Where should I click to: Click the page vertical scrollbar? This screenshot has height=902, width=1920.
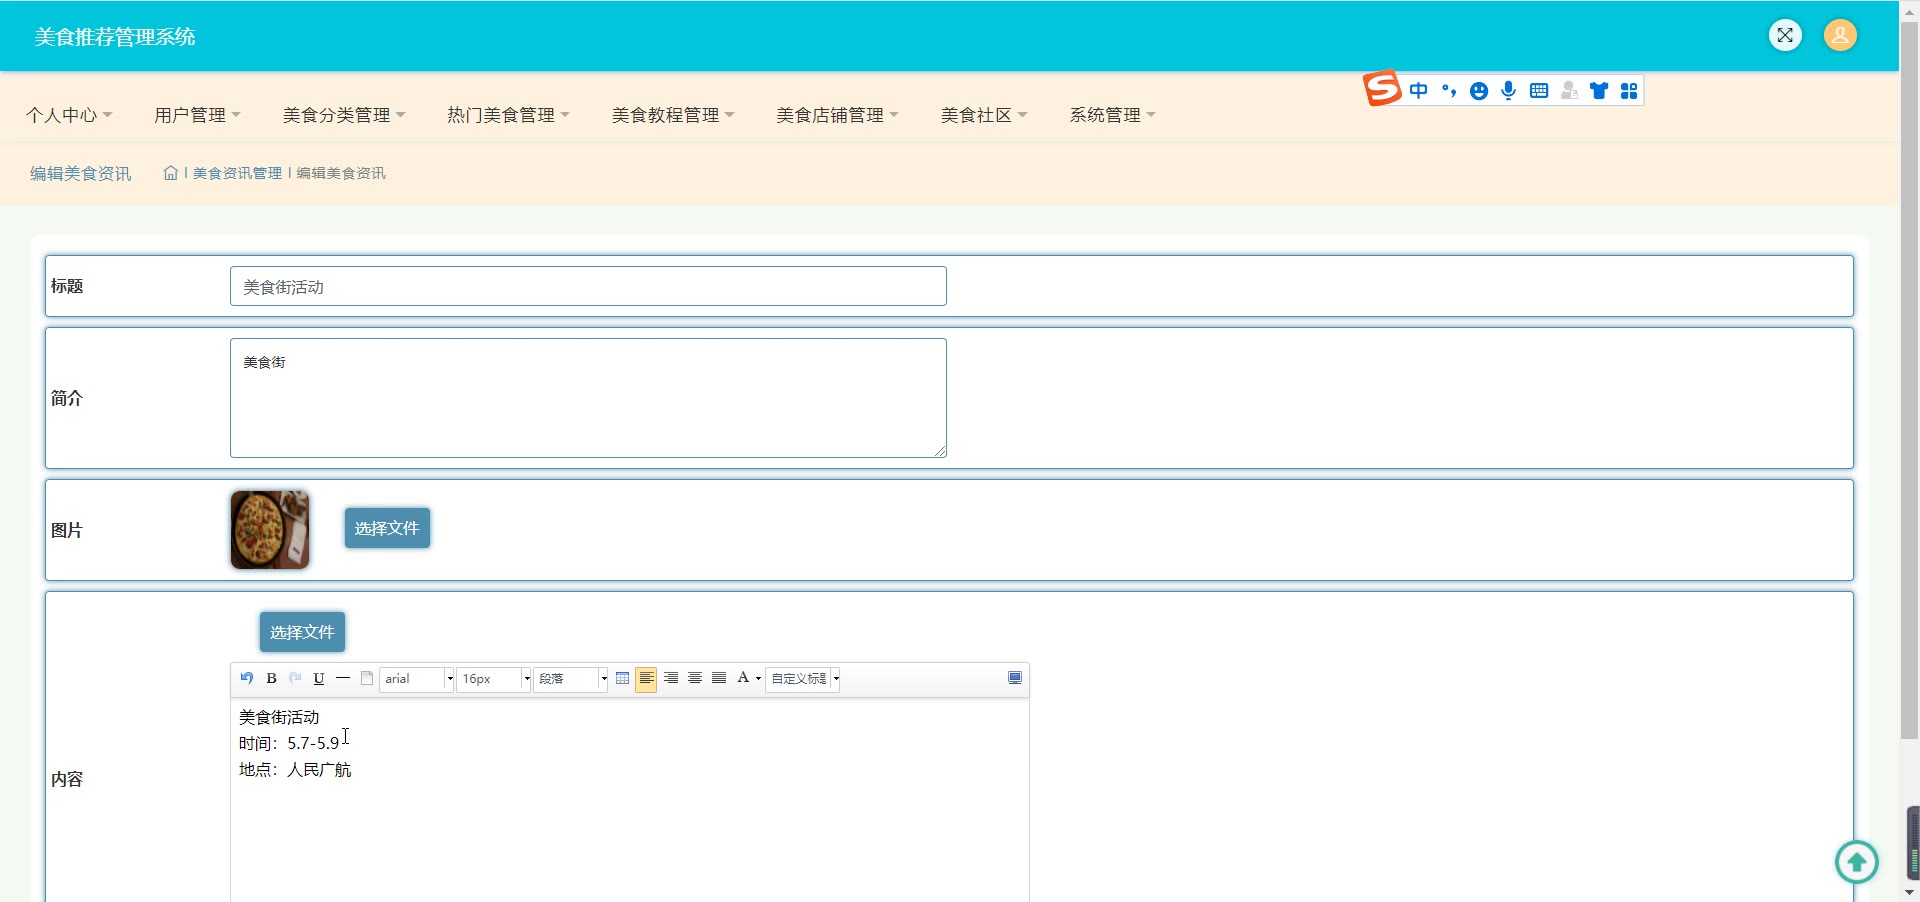(1909, 380)
